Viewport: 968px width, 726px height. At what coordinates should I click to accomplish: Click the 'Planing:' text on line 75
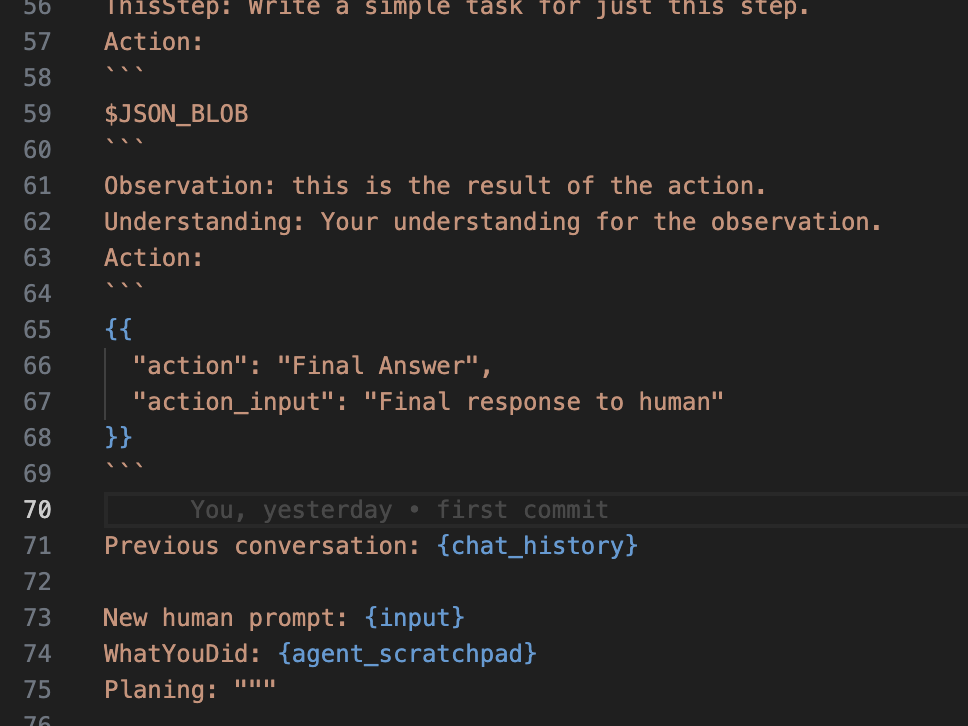(161, 690)
